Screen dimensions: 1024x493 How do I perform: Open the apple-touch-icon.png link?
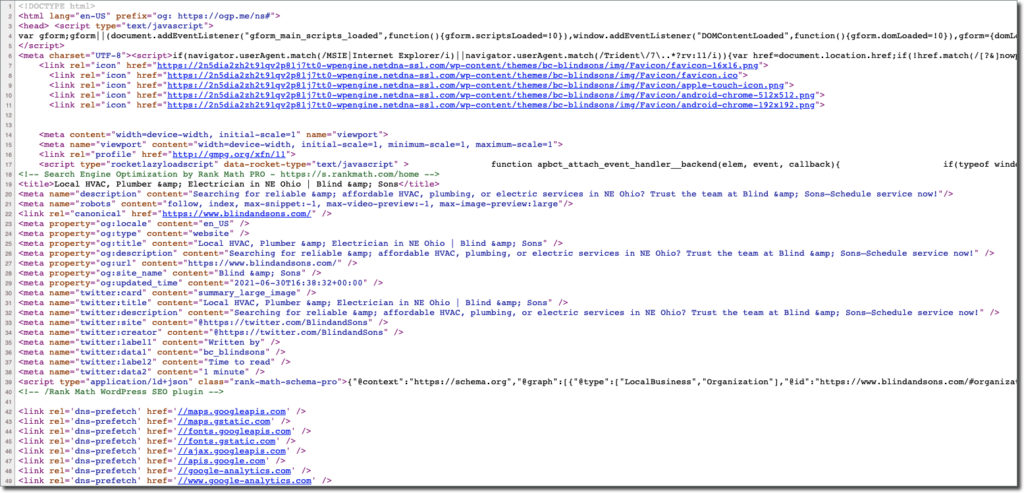[477, 85]
